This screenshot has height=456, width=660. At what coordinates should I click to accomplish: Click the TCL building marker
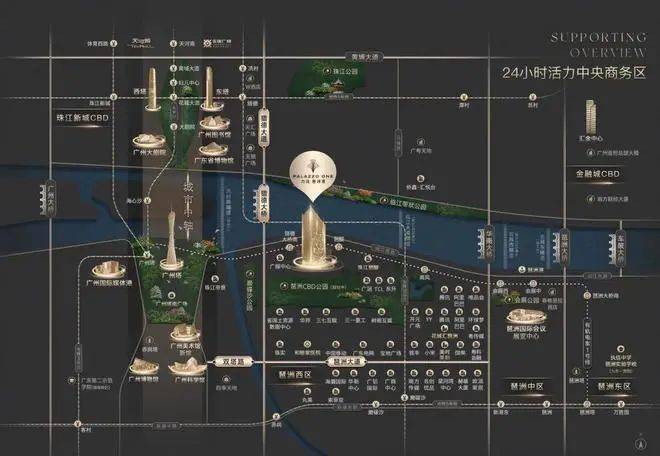[x=378, y=281]
